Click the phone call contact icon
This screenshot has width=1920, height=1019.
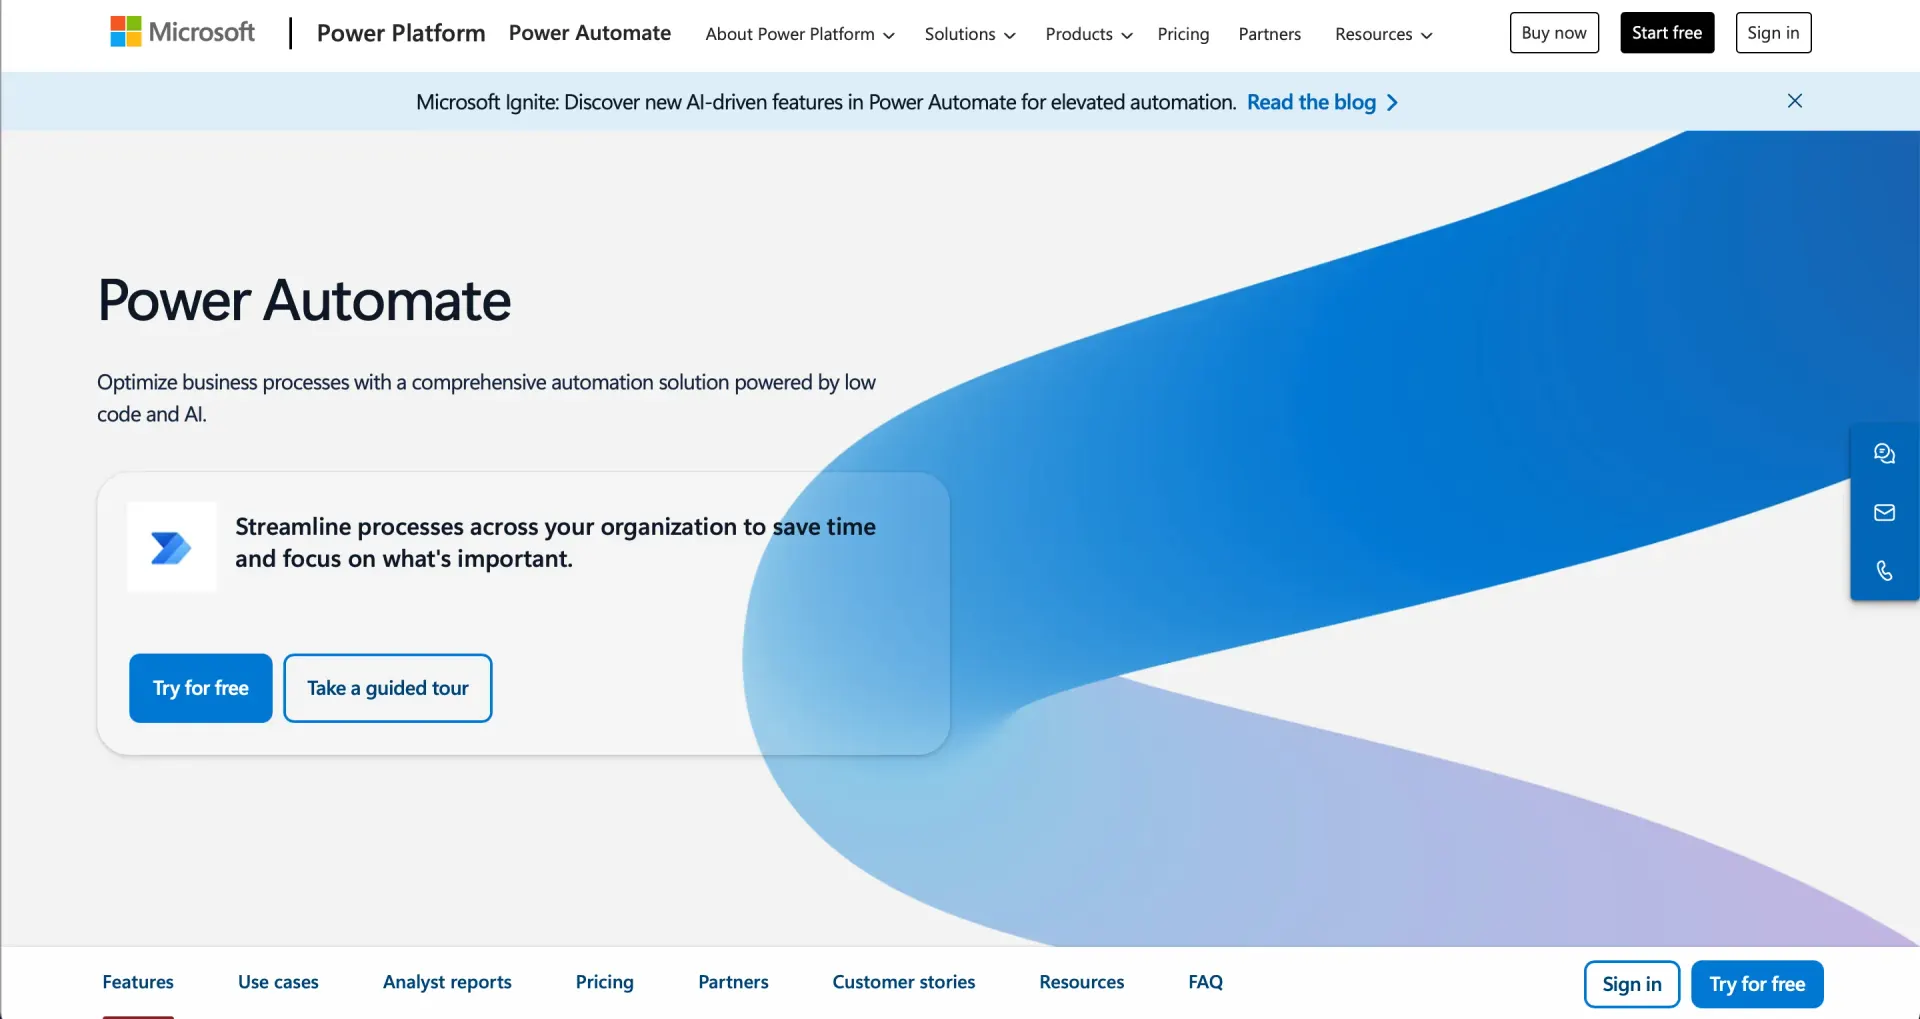1884,571
